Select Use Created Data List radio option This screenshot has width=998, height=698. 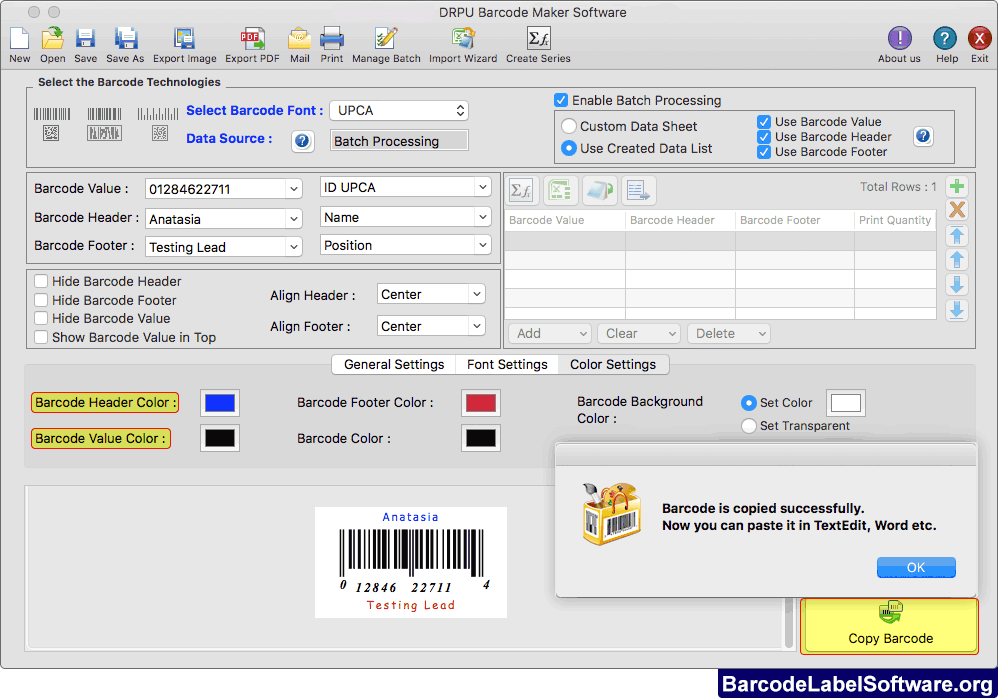569,148
